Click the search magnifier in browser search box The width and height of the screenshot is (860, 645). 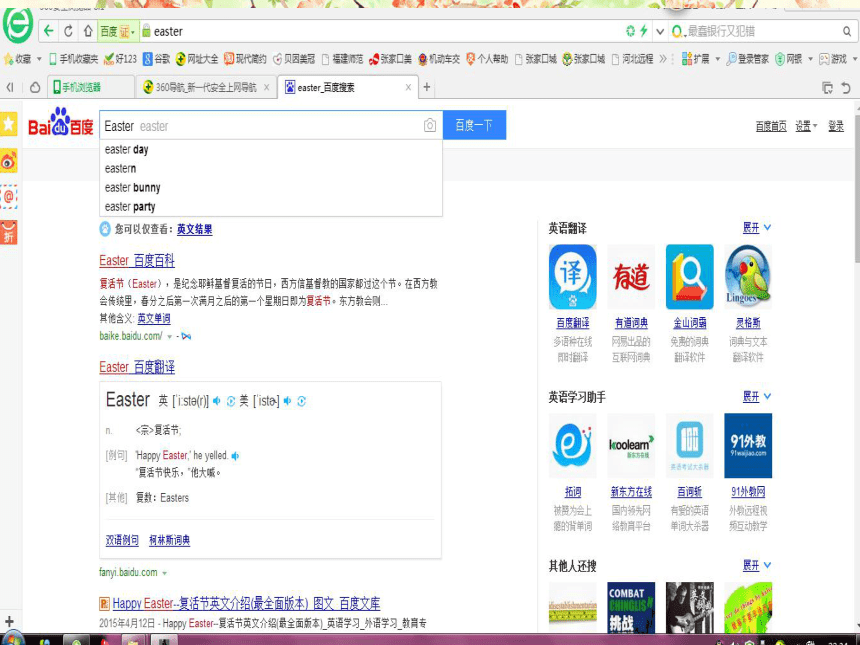tap(847, 31)
